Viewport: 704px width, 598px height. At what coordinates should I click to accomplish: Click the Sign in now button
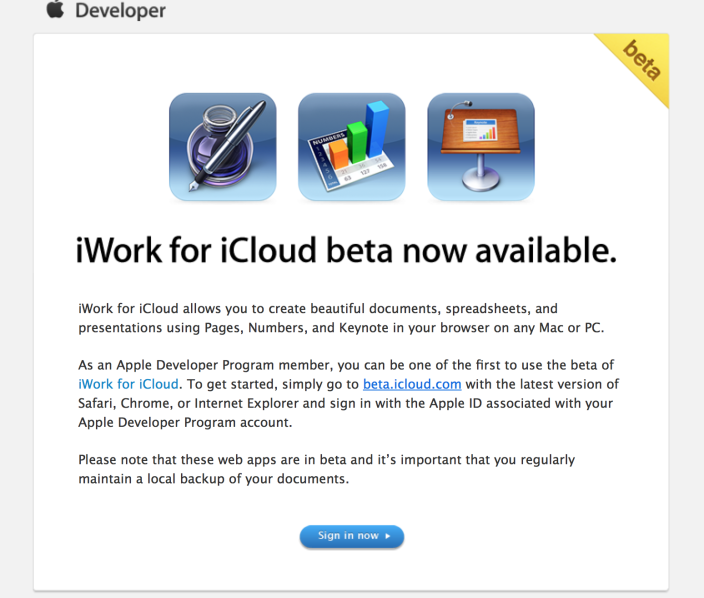coord(352,536)
